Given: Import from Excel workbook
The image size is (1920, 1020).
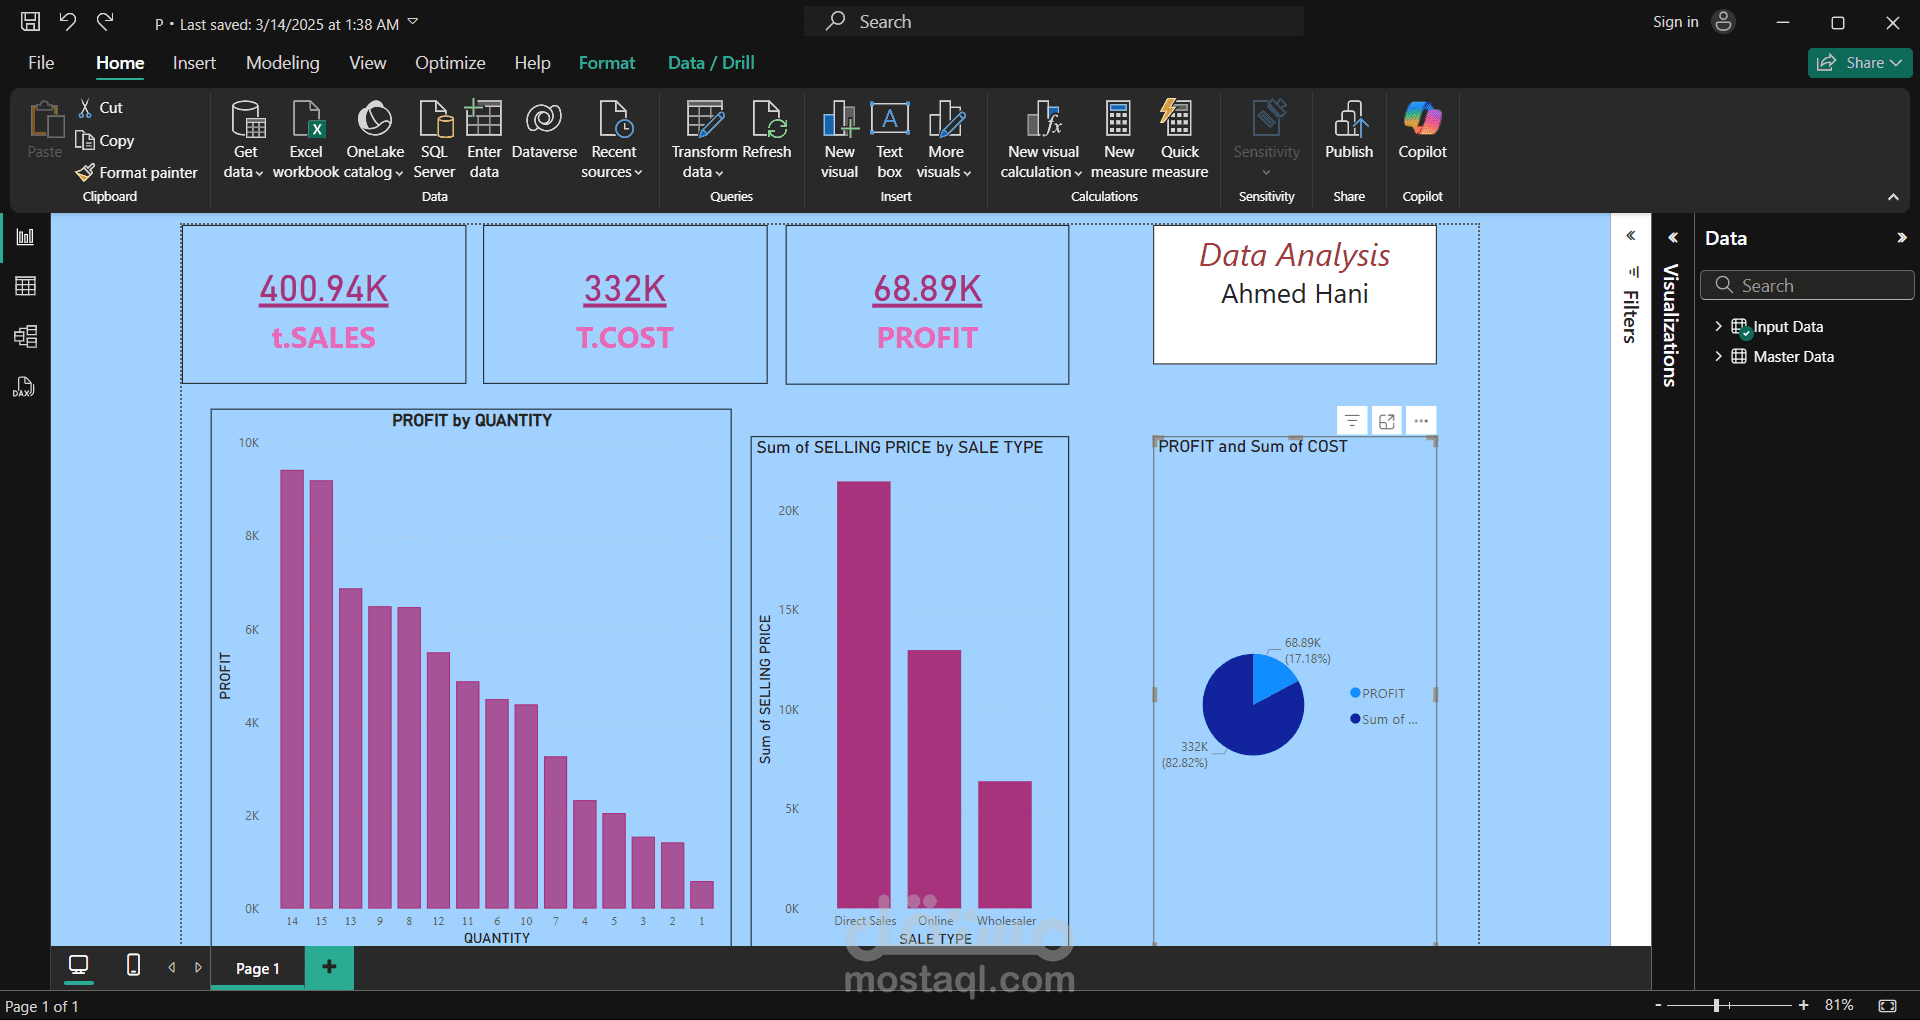Looking at the screenshot, I should tap(306, 139).
